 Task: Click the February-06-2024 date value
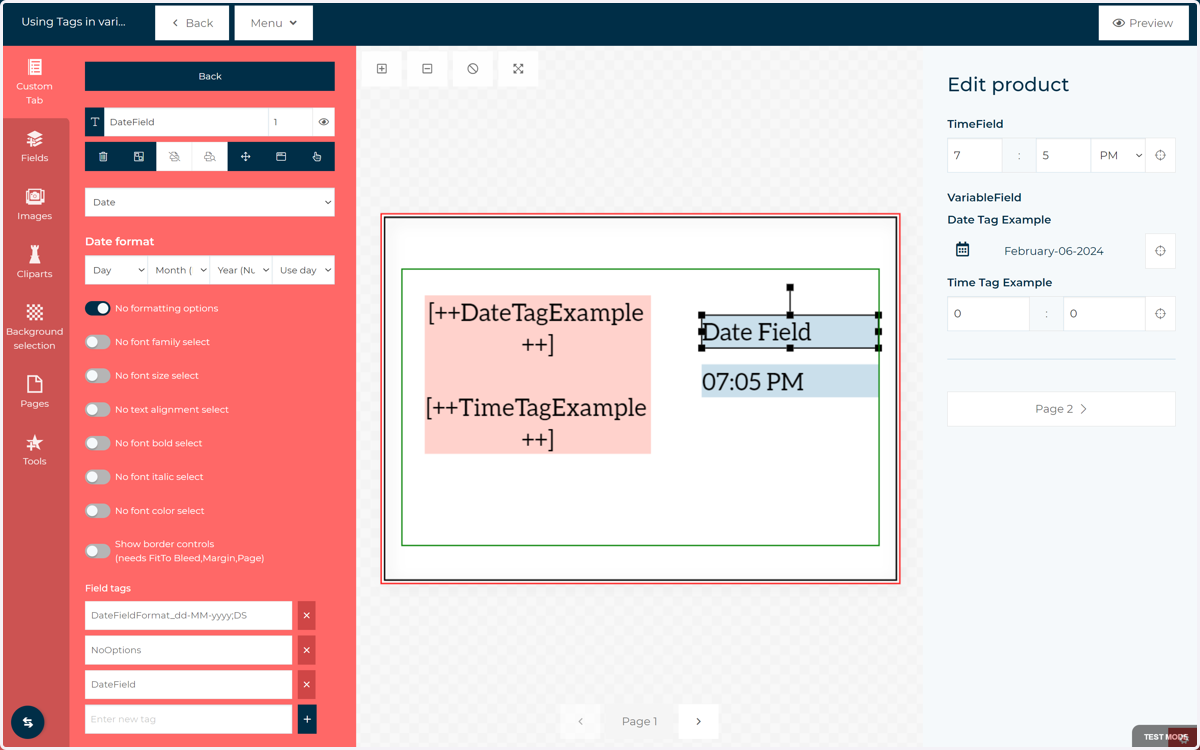(x=1053, y=251)
